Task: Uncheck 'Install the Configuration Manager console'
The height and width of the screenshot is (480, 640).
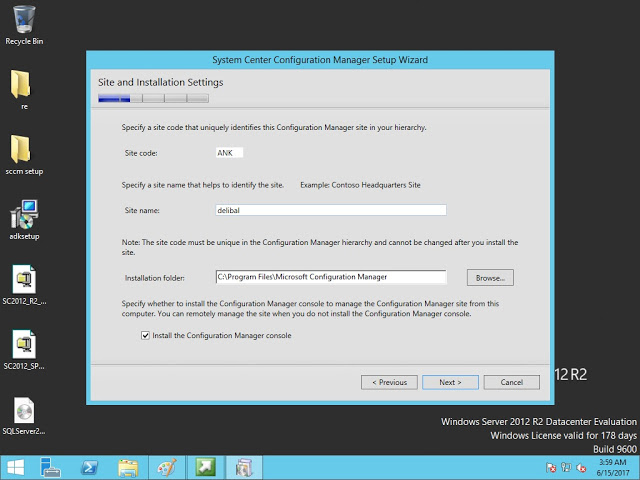Action: (x=146, y=336)
